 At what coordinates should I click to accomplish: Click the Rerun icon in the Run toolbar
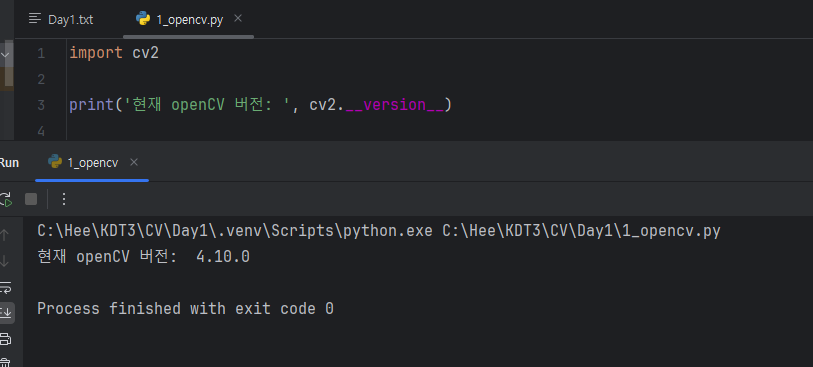[x=5, y=199]
